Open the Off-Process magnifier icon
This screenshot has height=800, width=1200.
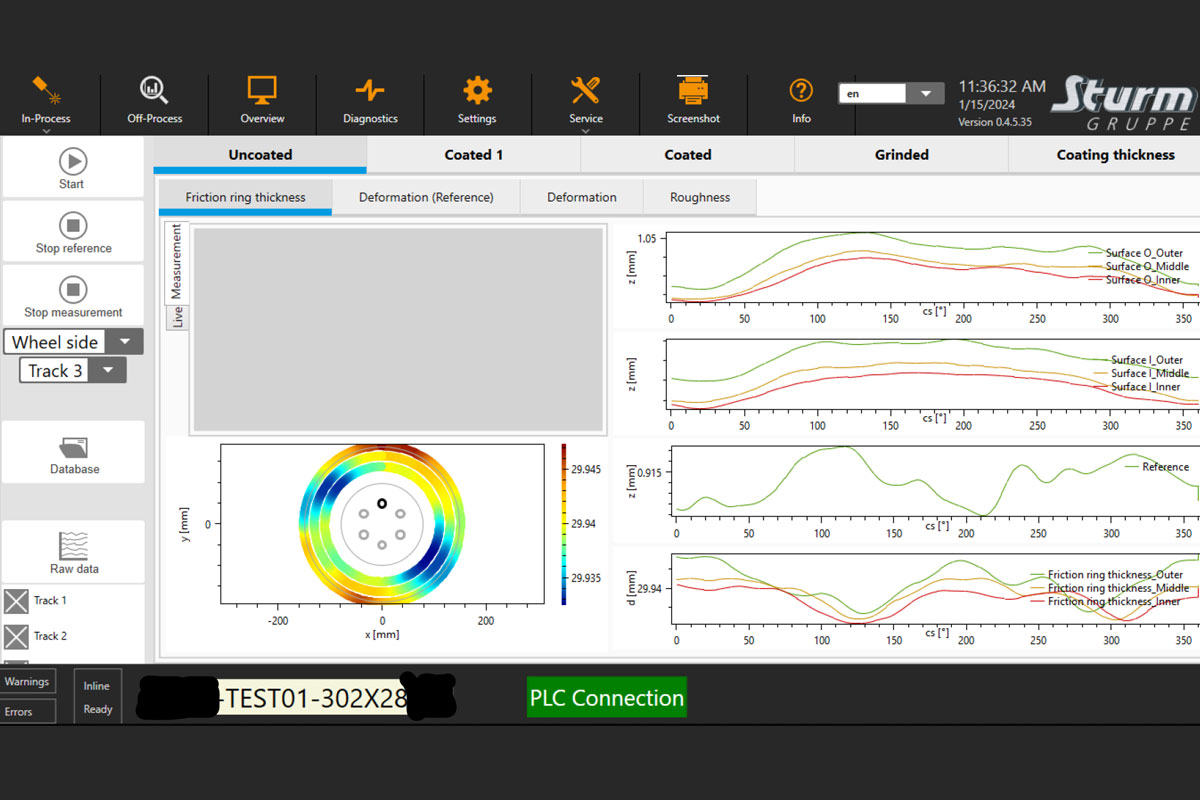point(154,91)
